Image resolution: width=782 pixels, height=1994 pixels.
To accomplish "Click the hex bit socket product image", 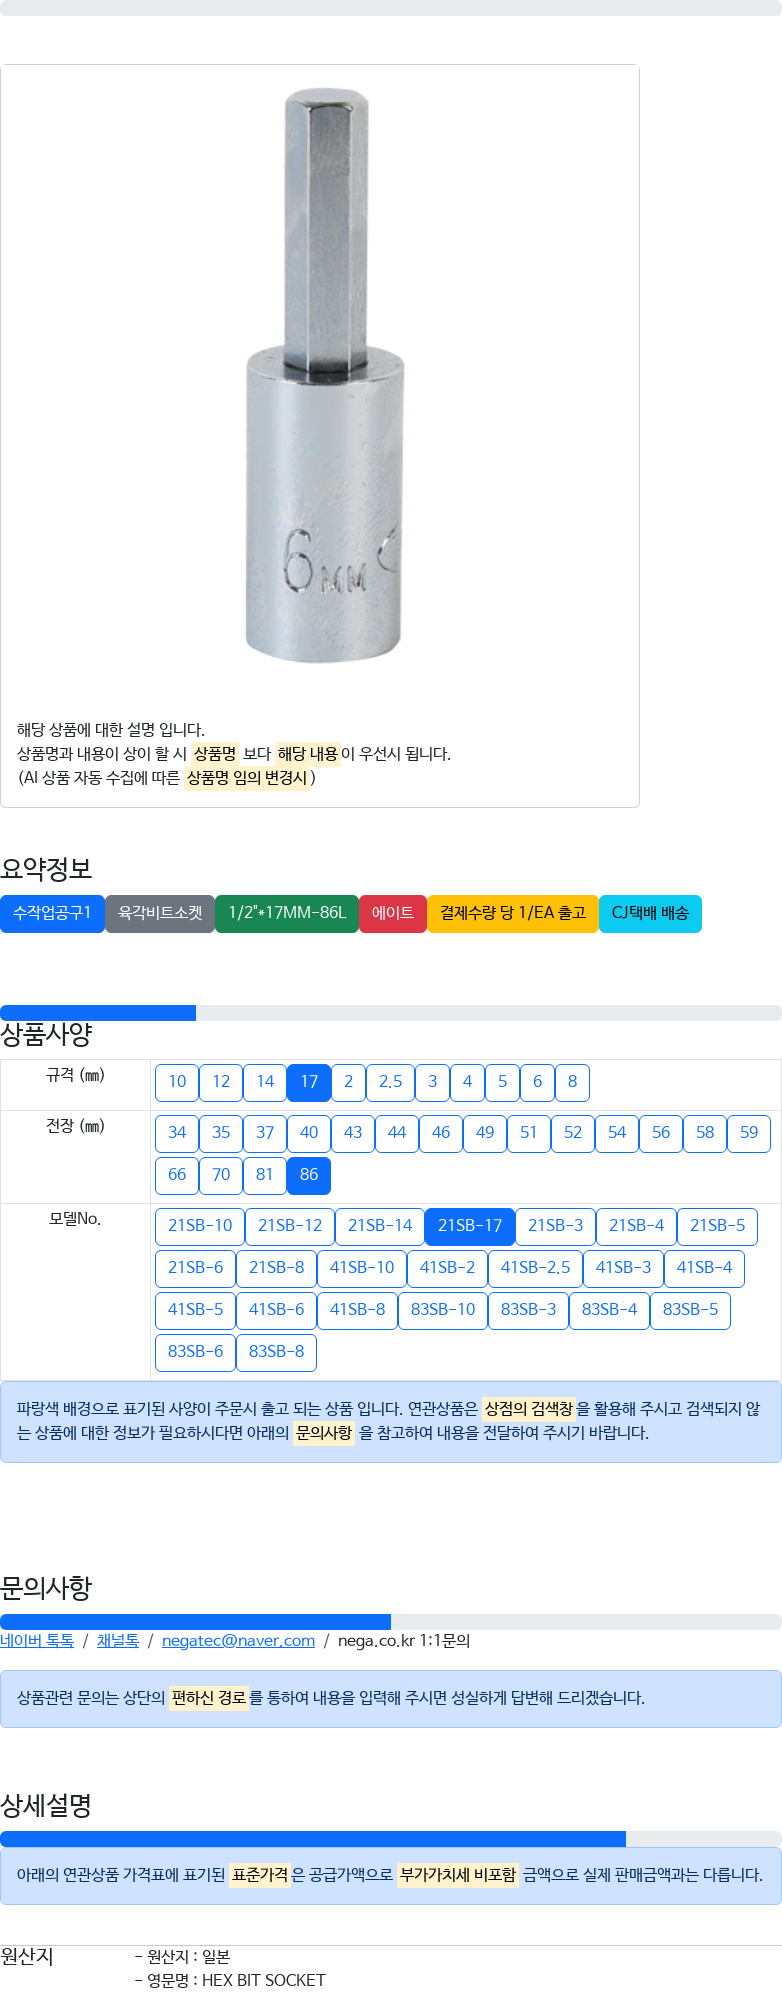I will click(x=323, y=375).
